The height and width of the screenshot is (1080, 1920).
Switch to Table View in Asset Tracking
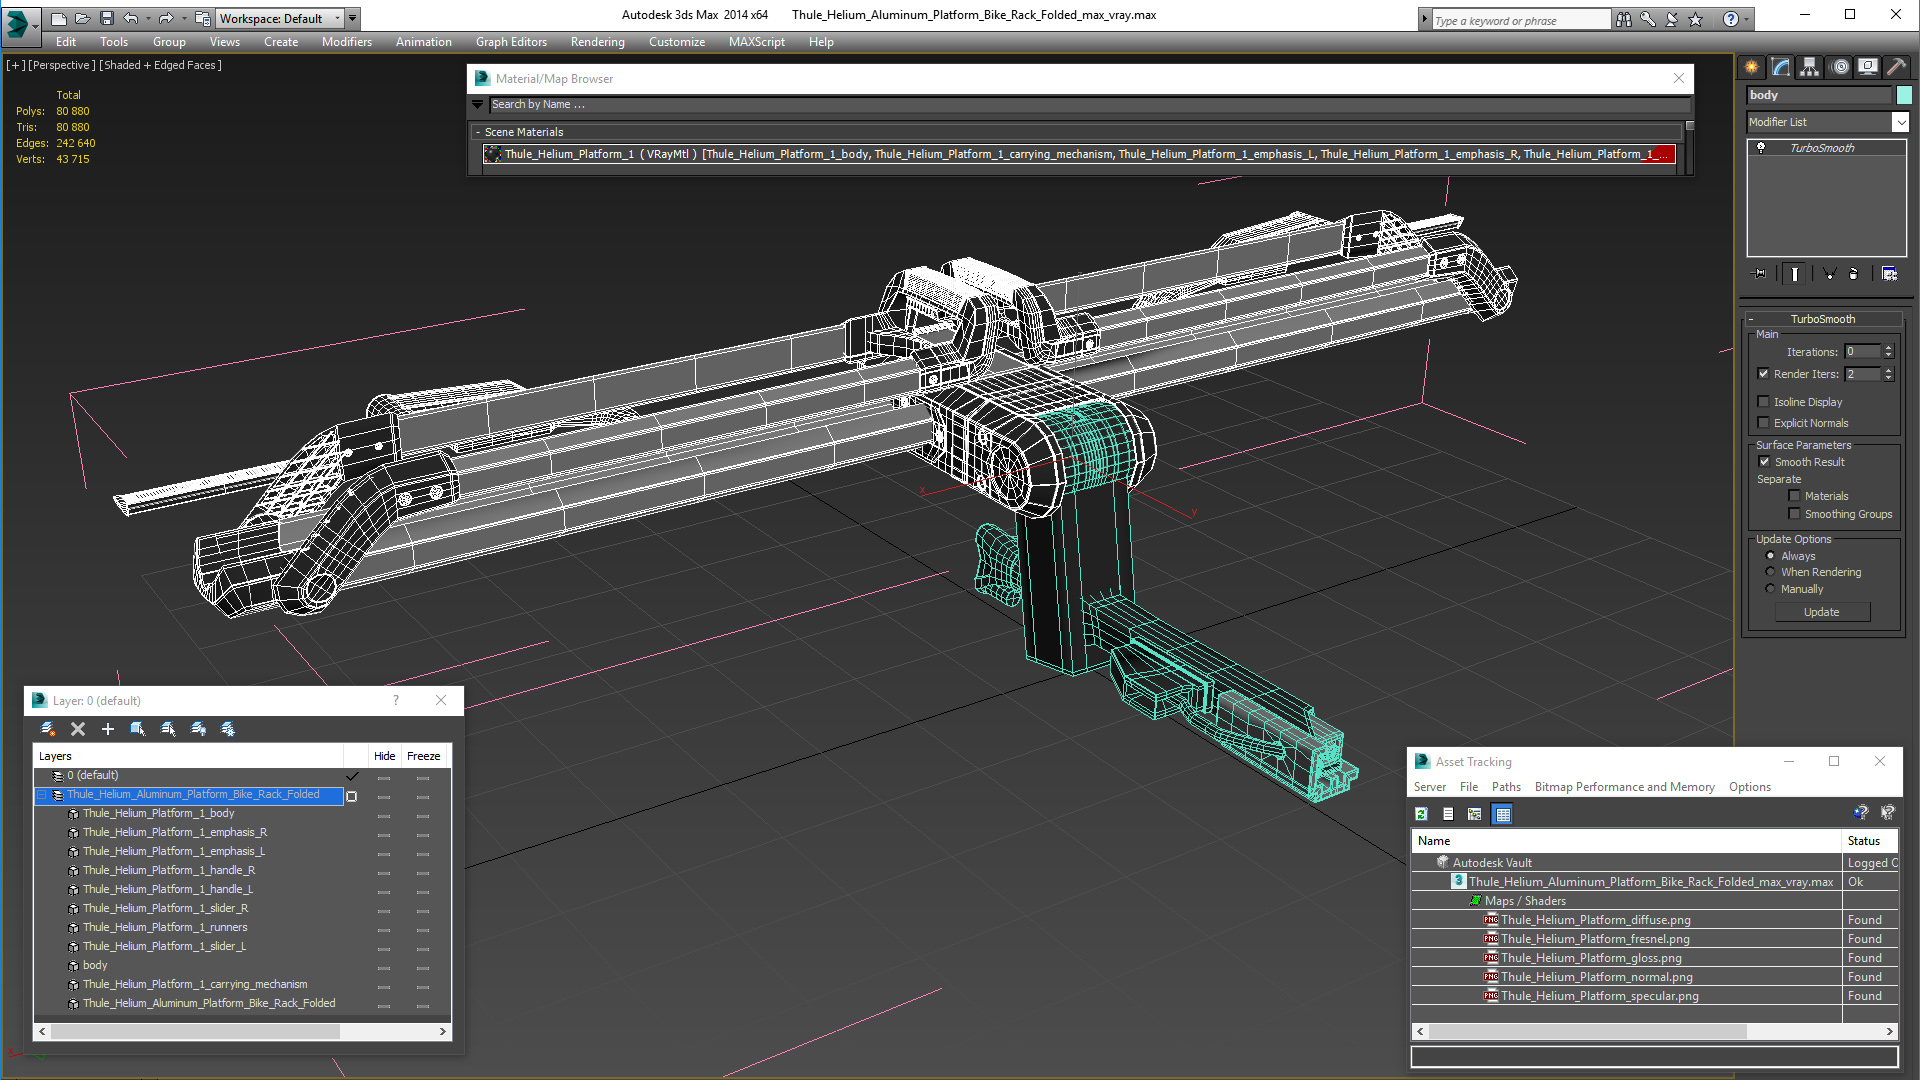point(1503,814)
